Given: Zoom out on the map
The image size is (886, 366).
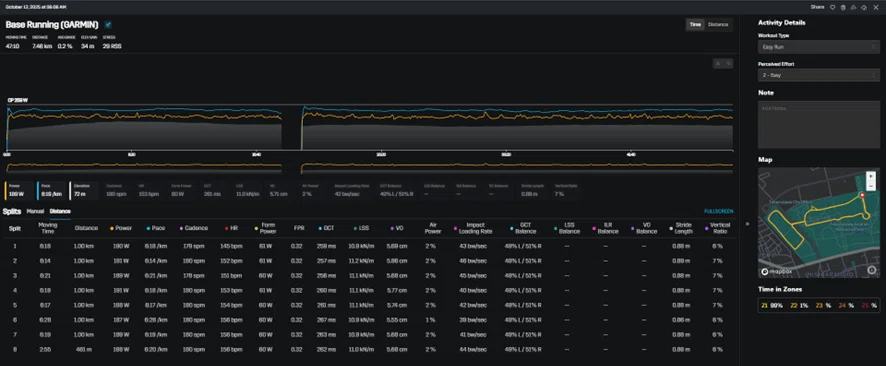Looking at the screenshot, I should [871, 186].
